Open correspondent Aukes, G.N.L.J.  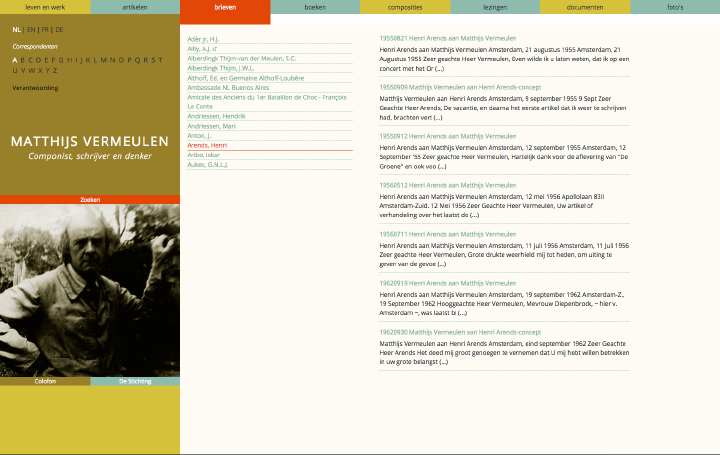click(x=208, y=164)
